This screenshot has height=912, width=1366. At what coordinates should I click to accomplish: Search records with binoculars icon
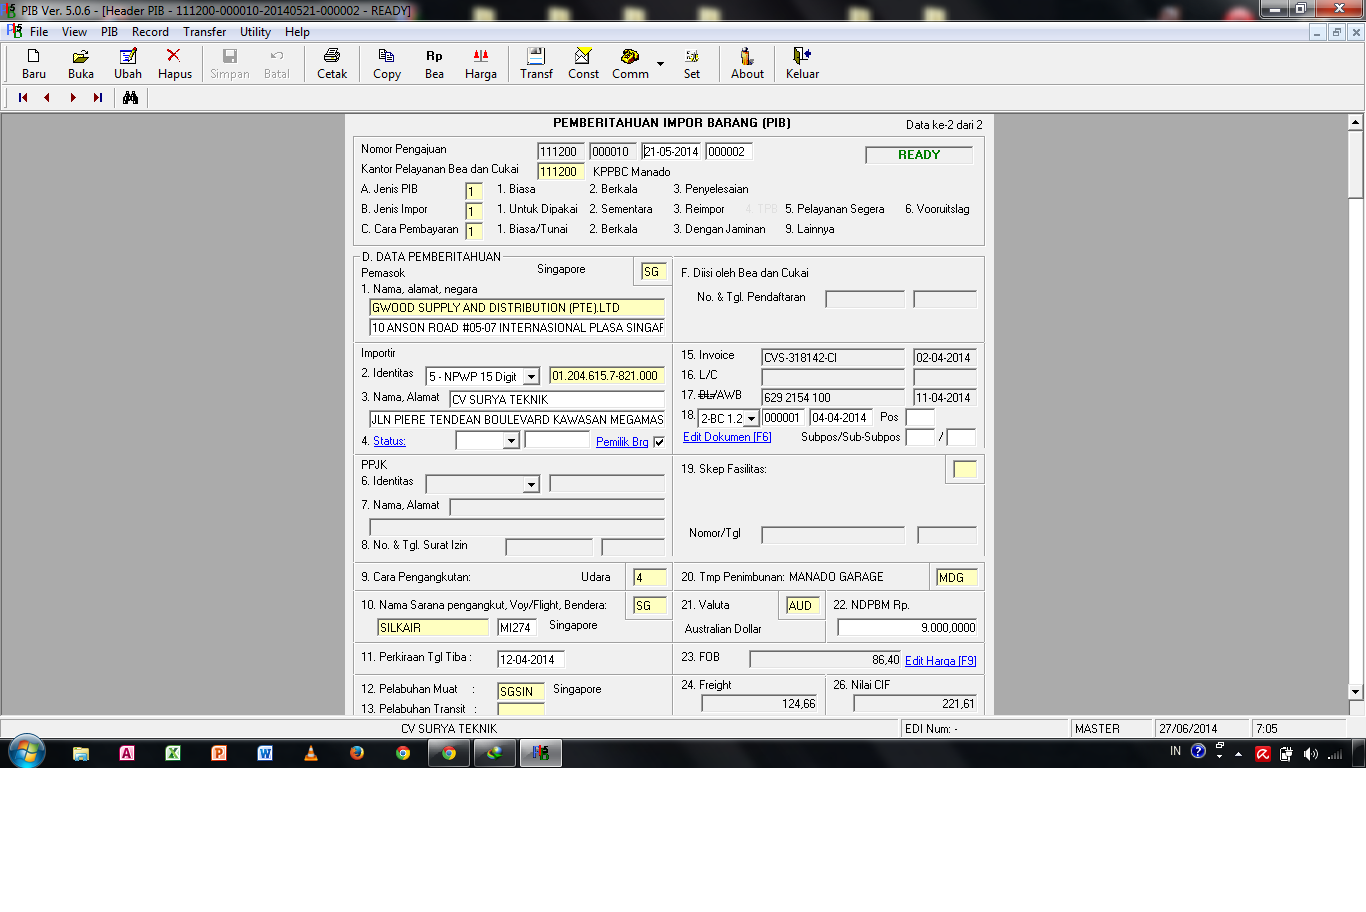pos(130,98)
